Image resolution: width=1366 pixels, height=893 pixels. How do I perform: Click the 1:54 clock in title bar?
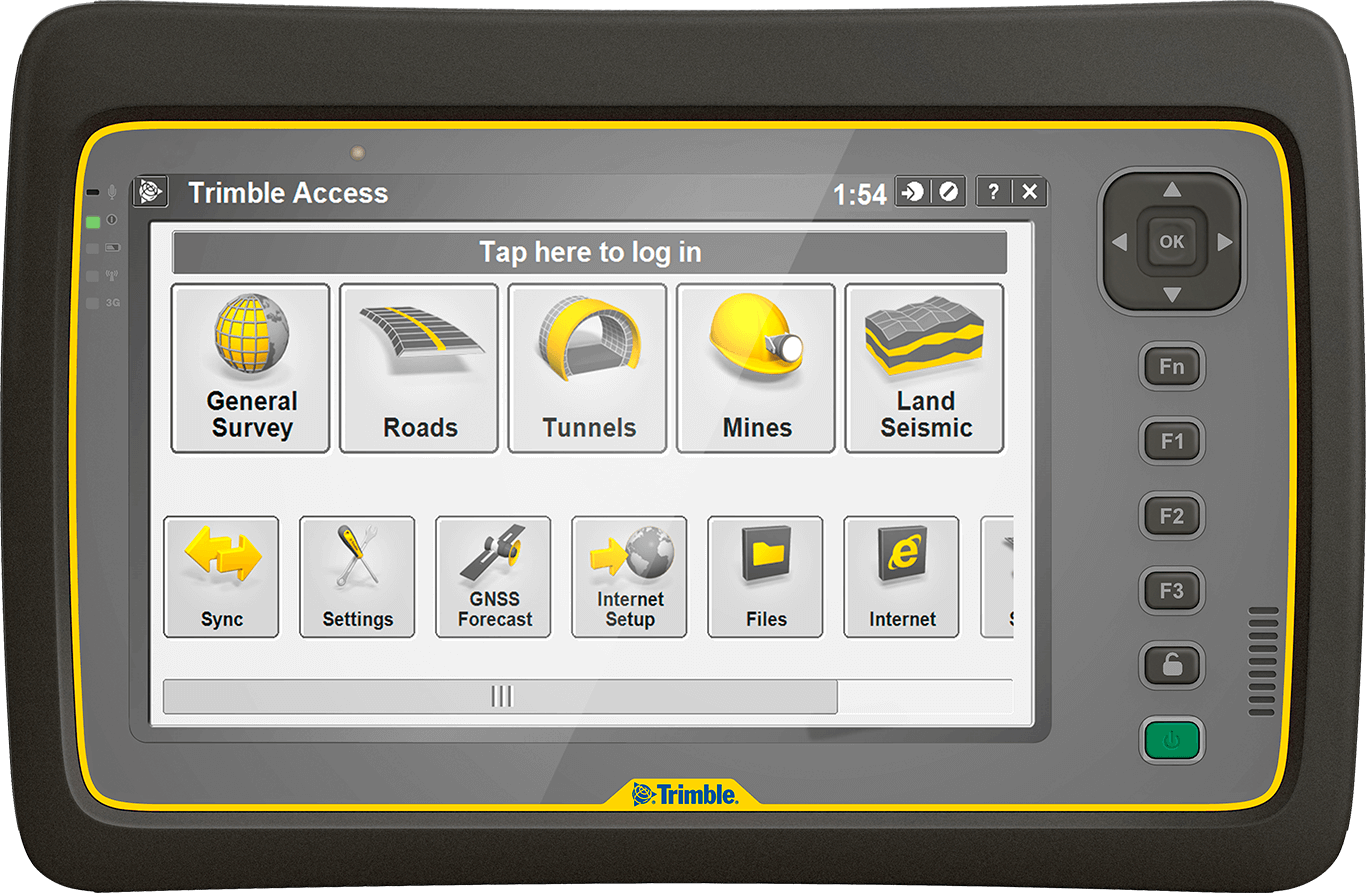coord(860,194)
